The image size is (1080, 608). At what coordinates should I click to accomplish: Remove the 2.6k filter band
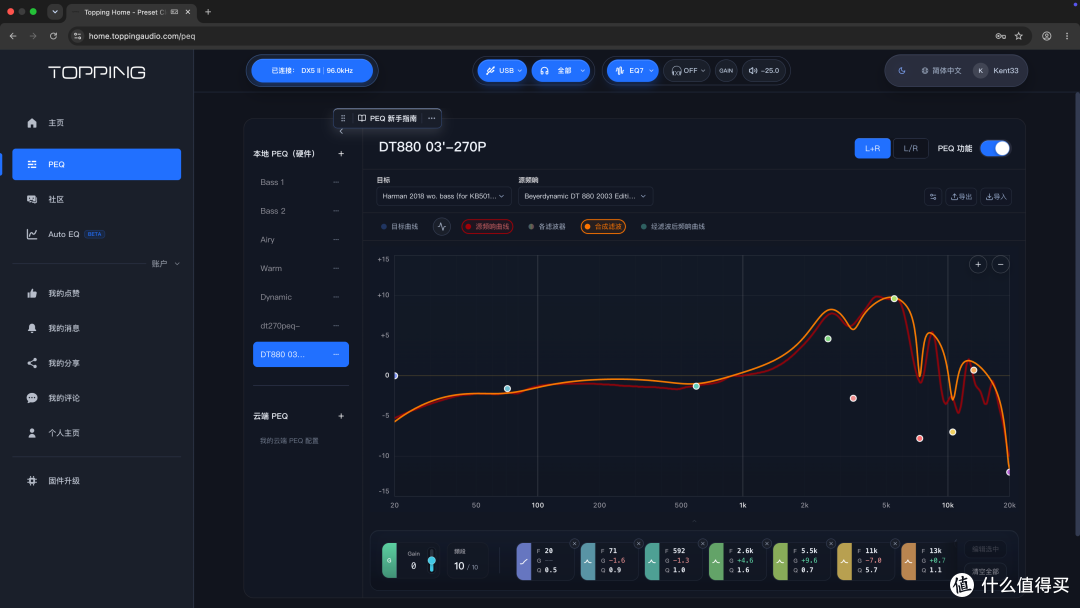click(767, 543)
